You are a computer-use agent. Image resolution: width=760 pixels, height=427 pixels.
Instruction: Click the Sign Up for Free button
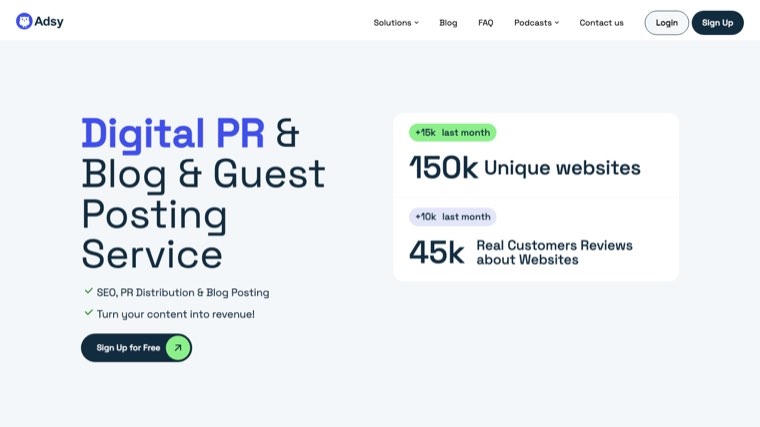[136, 348]
